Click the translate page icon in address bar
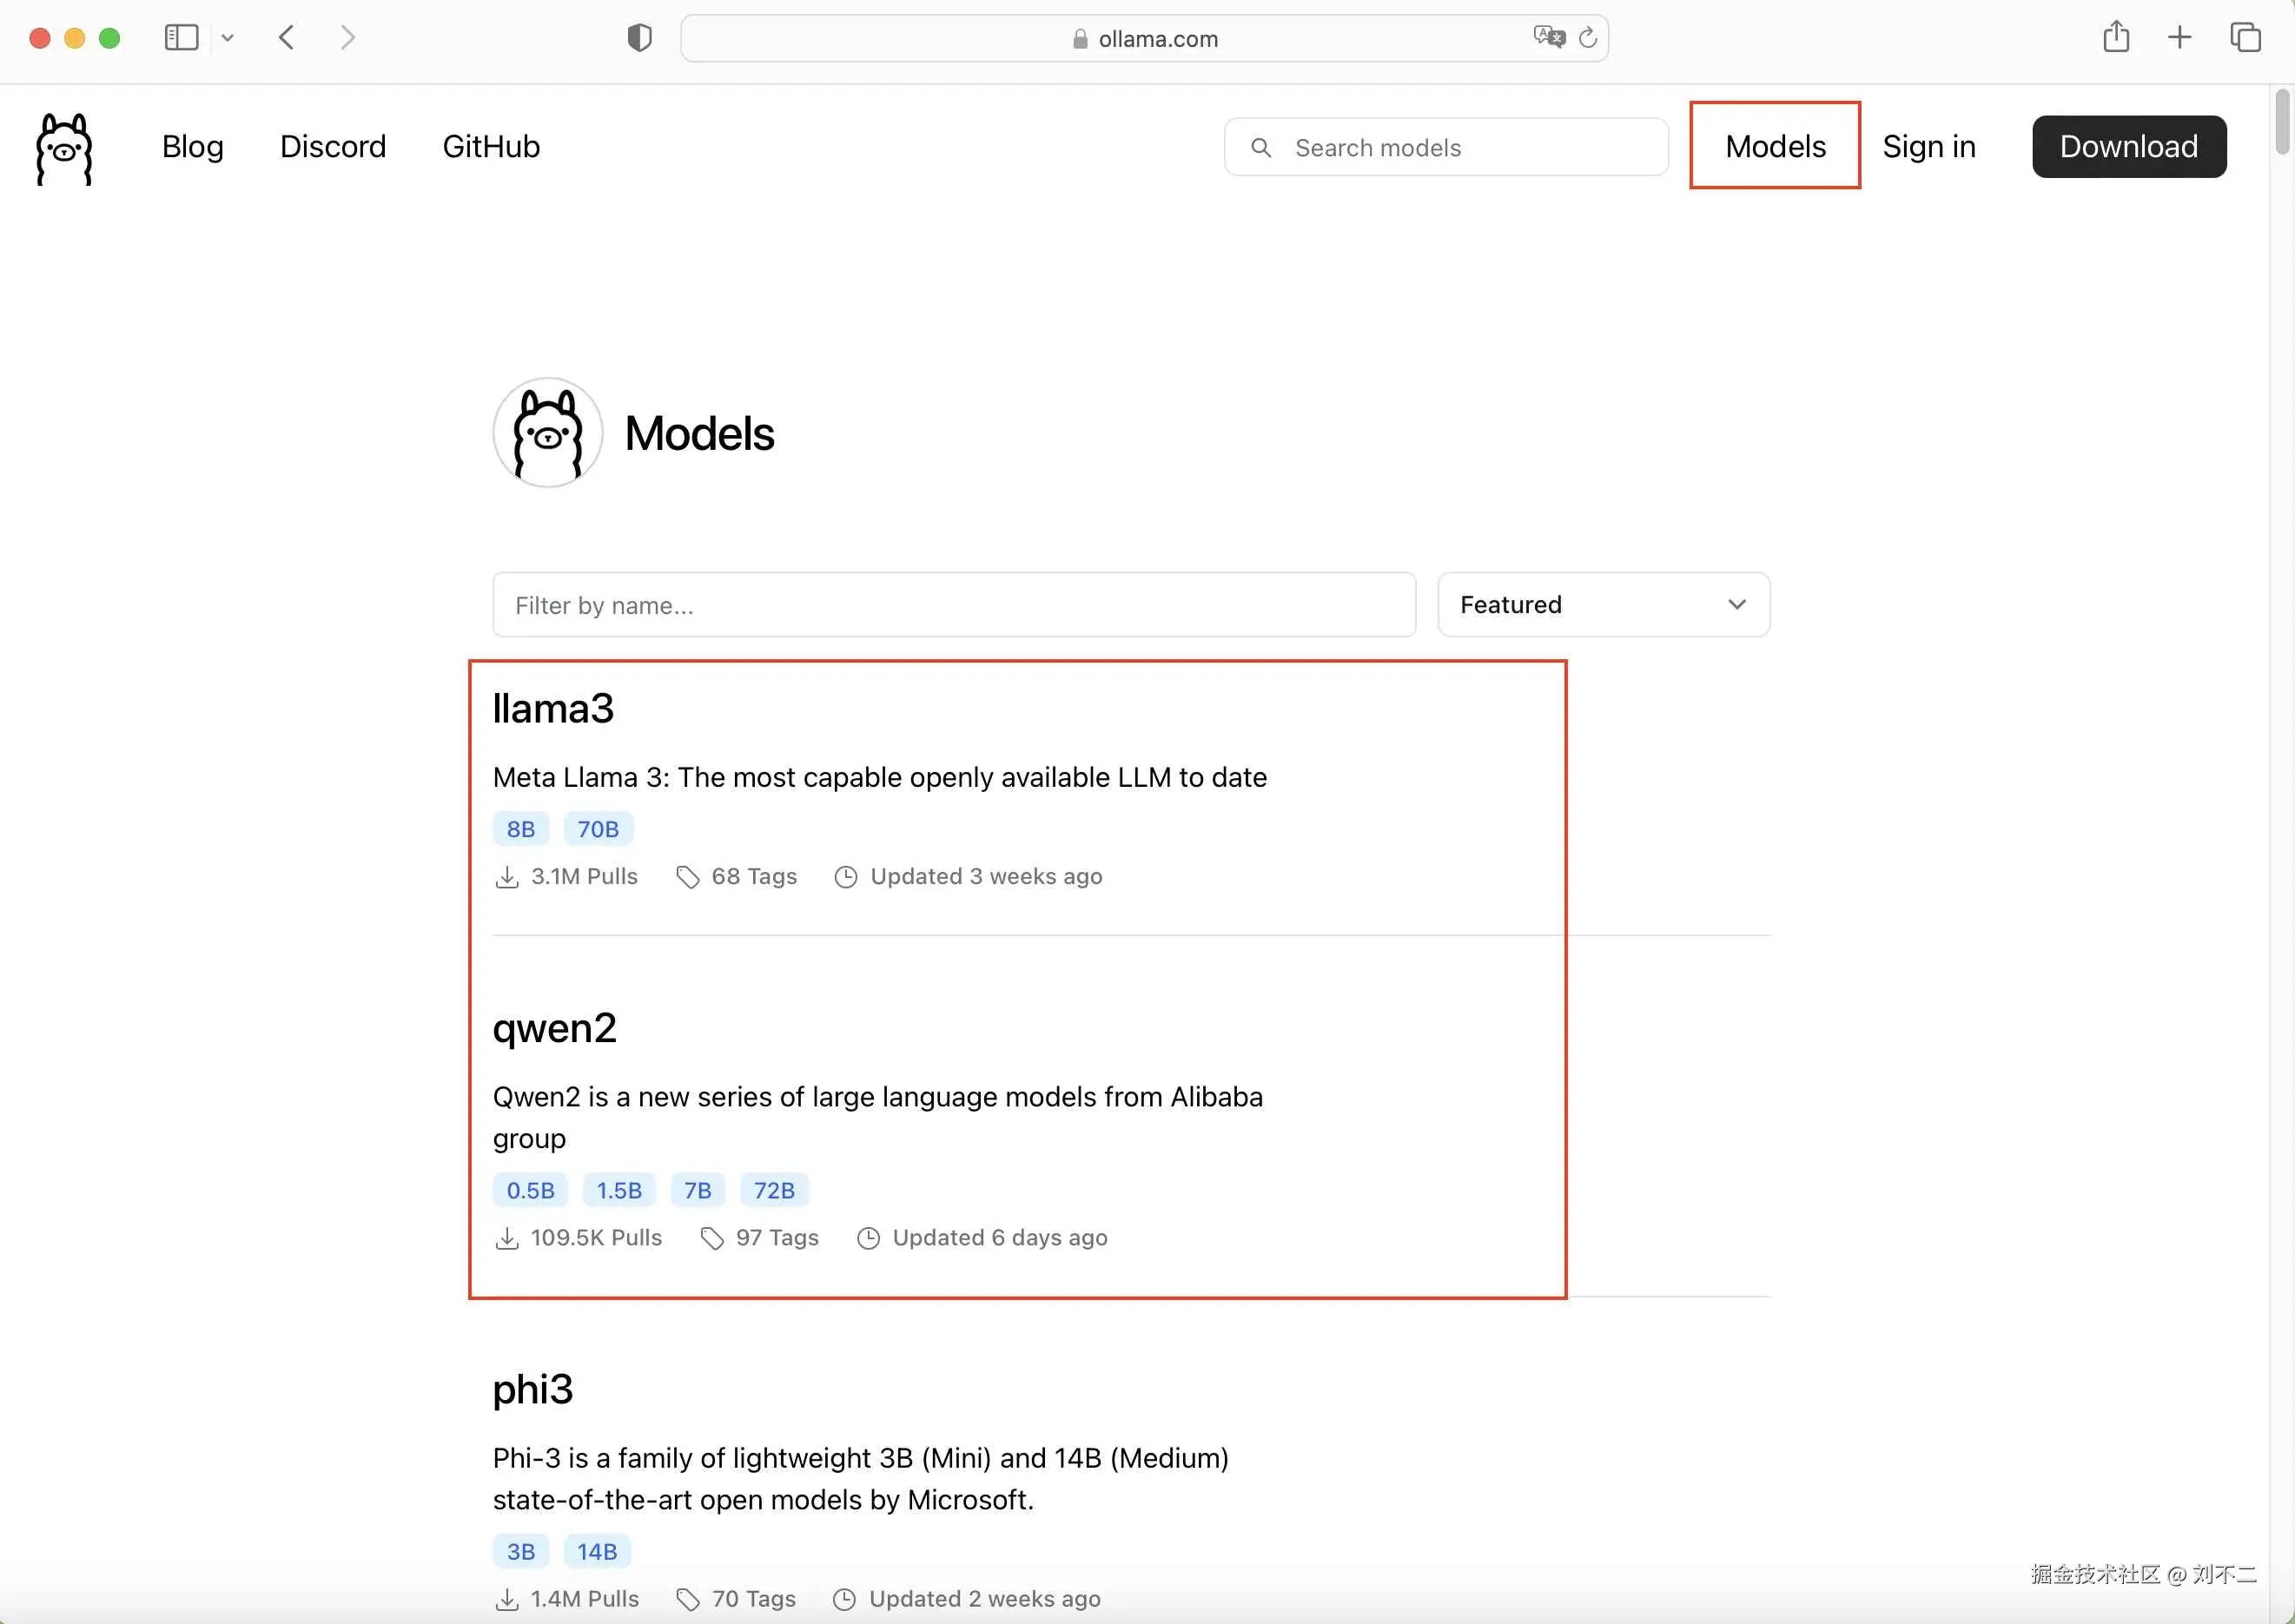 click(x=1549, y=37)
